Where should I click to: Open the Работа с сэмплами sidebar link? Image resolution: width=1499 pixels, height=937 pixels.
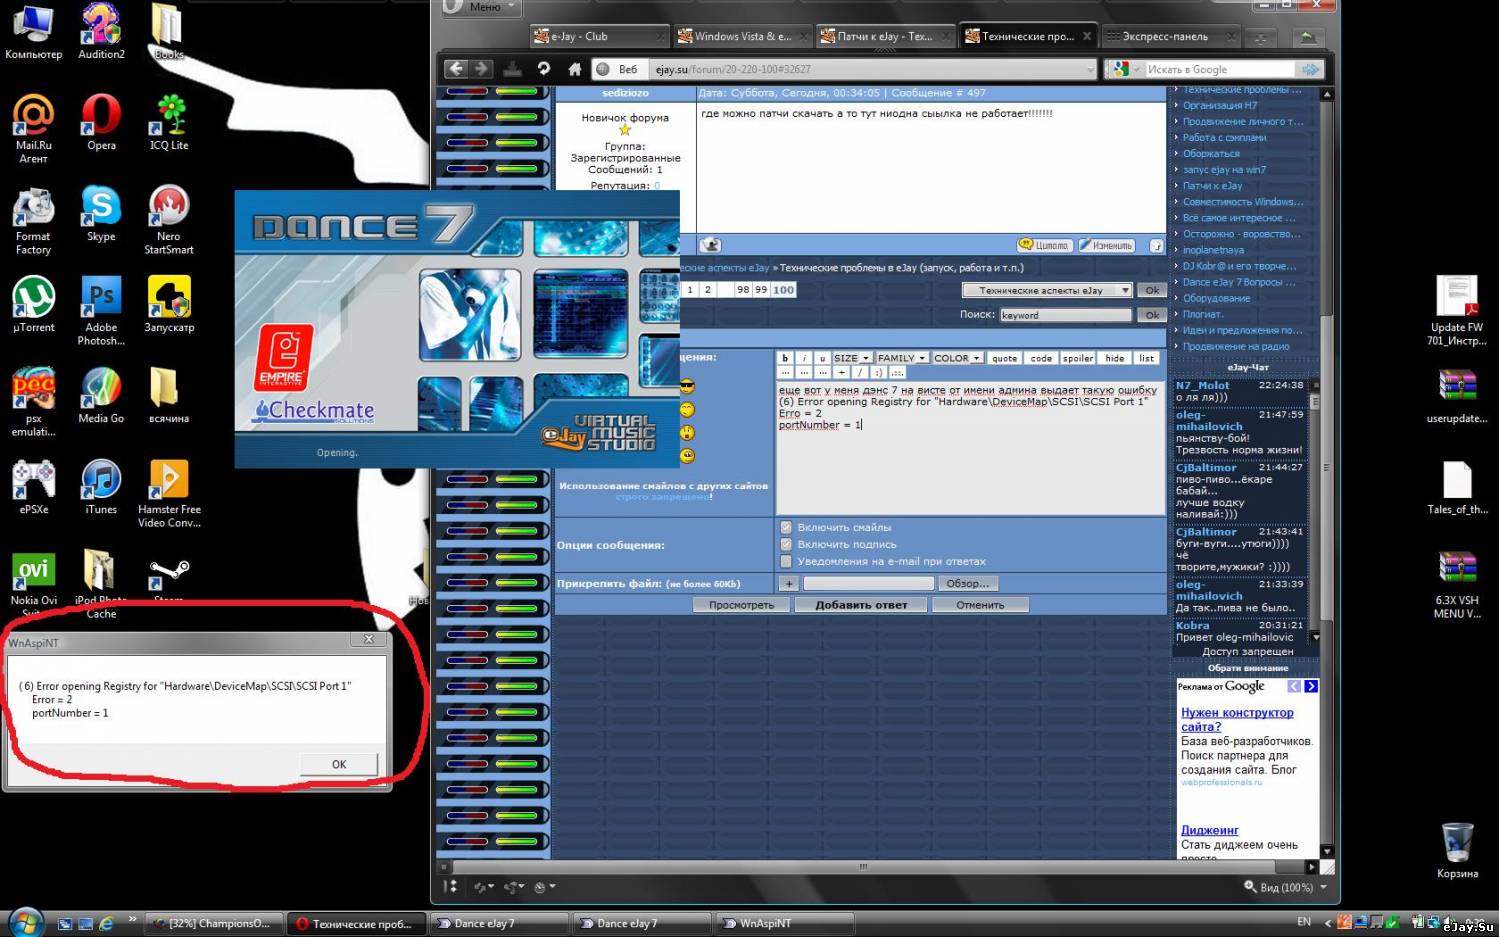1224,138
